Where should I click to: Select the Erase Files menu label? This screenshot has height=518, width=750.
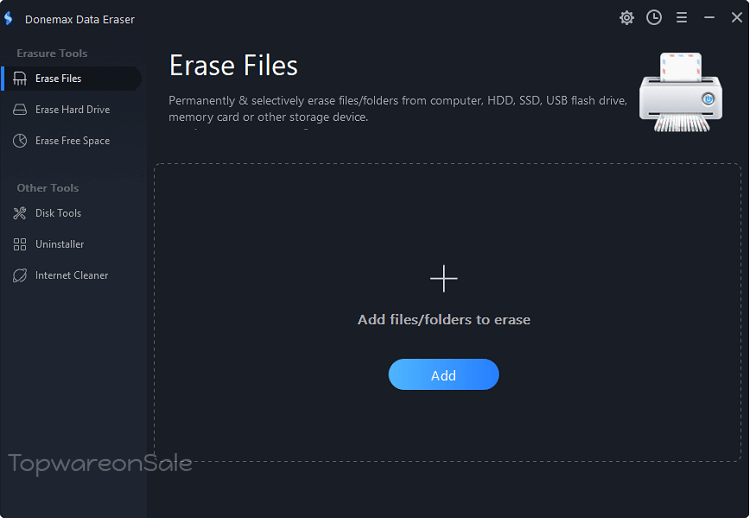point(58,78)
